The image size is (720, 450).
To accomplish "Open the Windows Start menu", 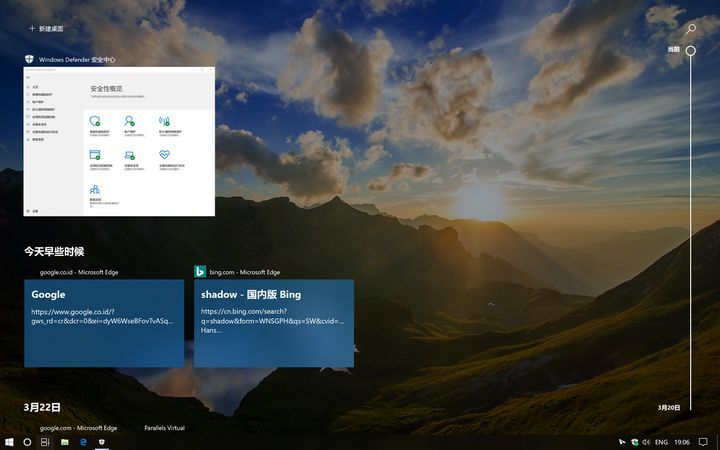I will coord(9,441).
